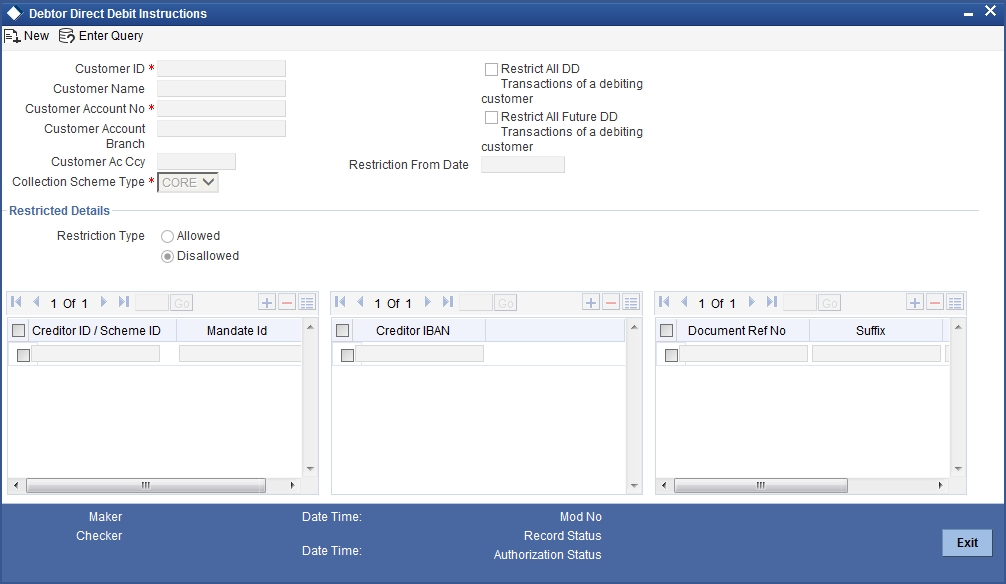This screenshot has width=1006, height=584.
Task: Tick the first row checkbox in Creditor ID grid
Action: tap(23, 355)
